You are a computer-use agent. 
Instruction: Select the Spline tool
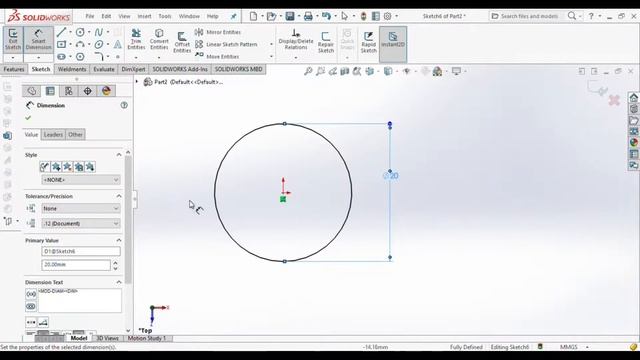coord(99,32)
